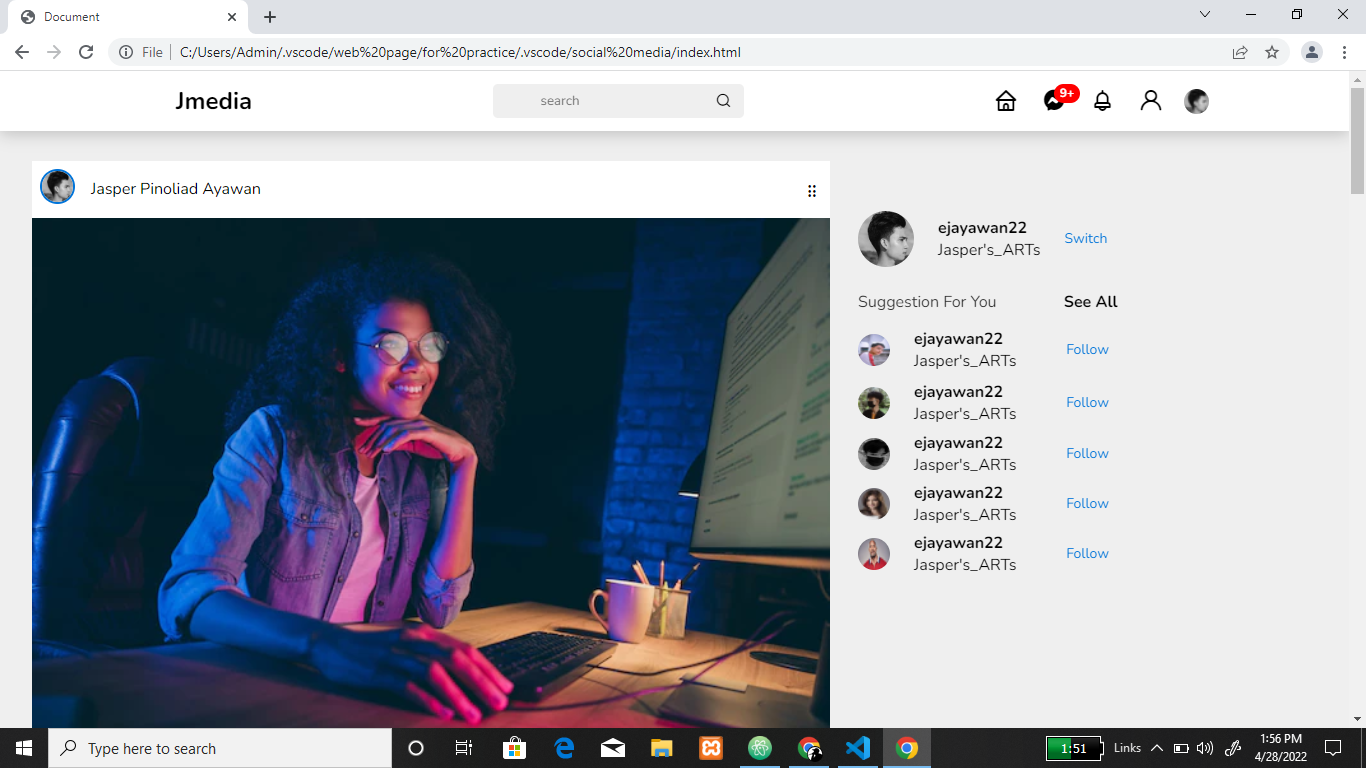Open the home icon in Jmedia header
Screen dimensions: 1366x768
1006,101
